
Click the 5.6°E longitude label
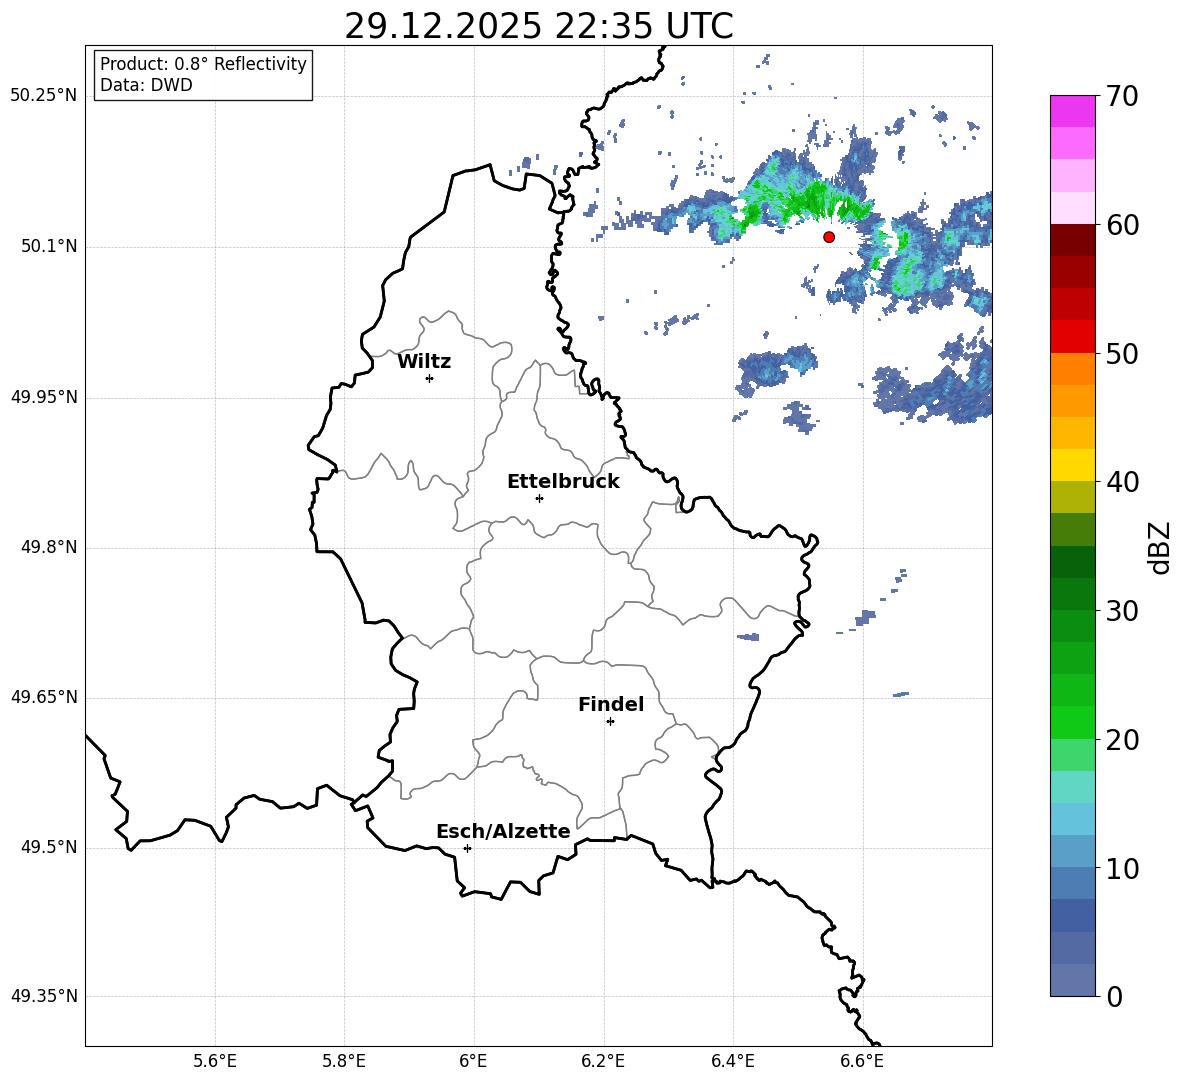pos(215,1061)
